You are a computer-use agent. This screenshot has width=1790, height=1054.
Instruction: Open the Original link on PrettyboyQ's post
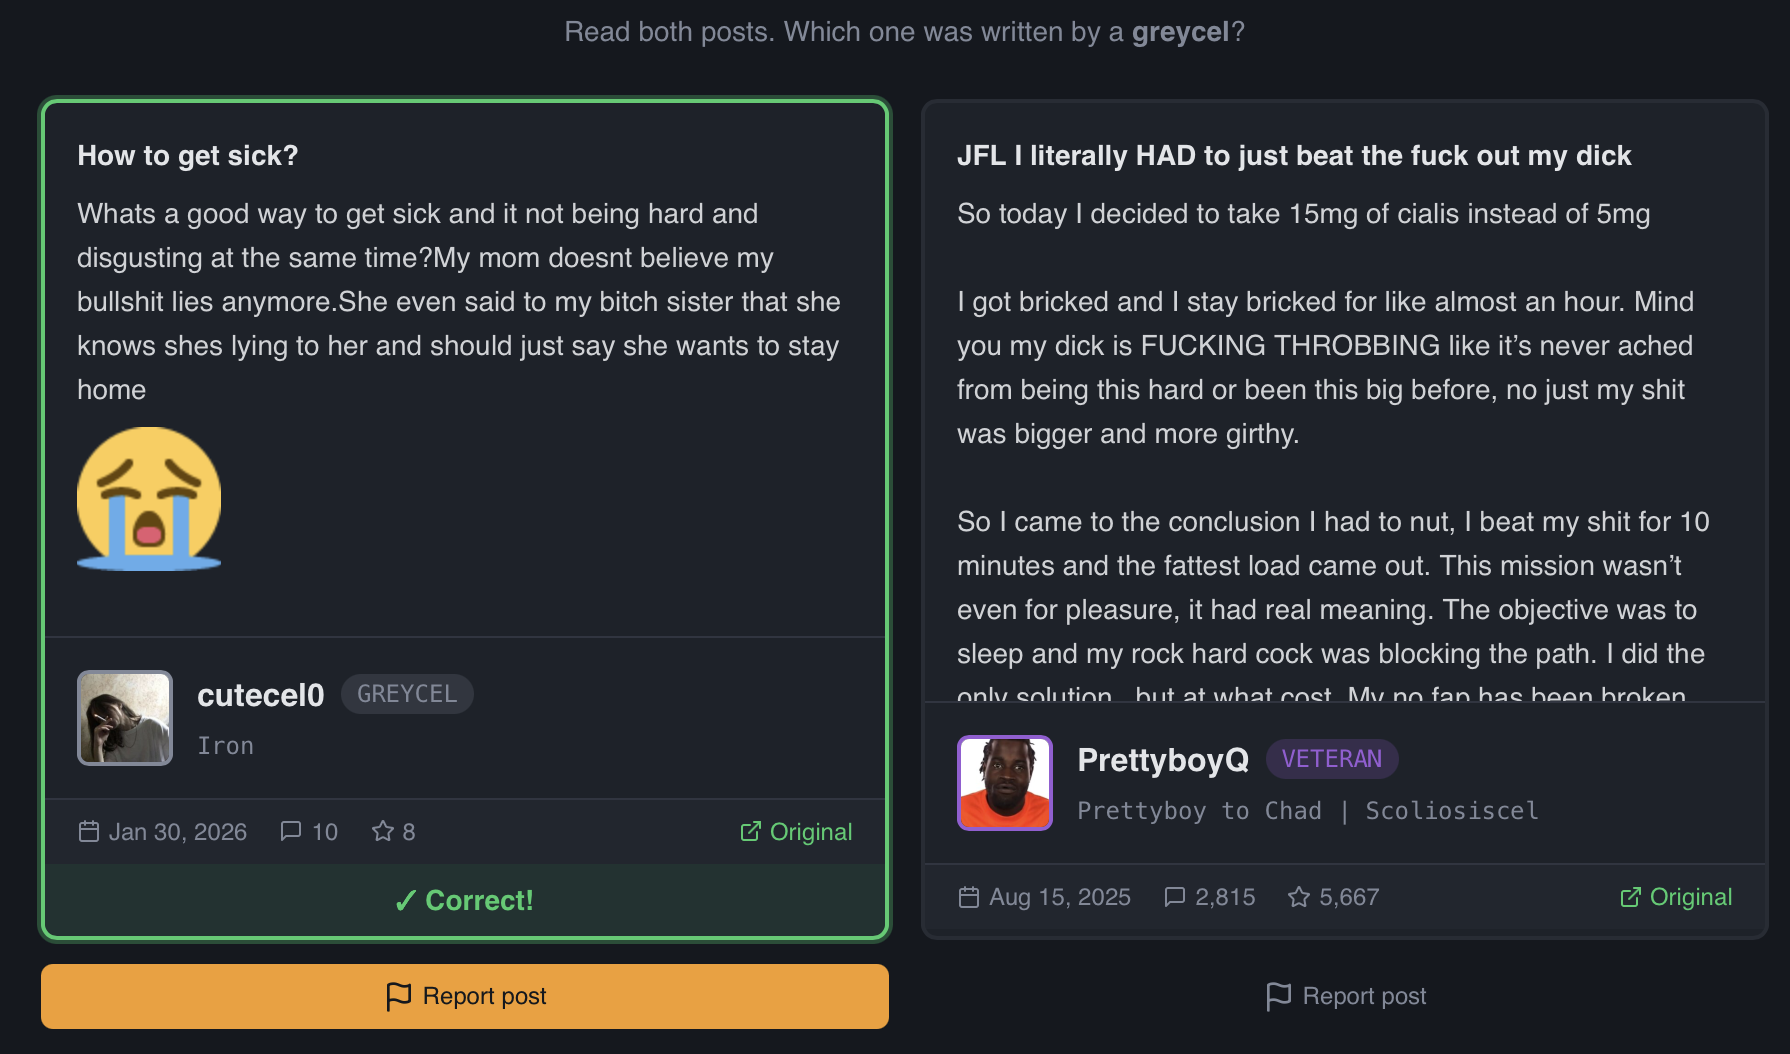pyautogui.click(x=1676, y=897)
